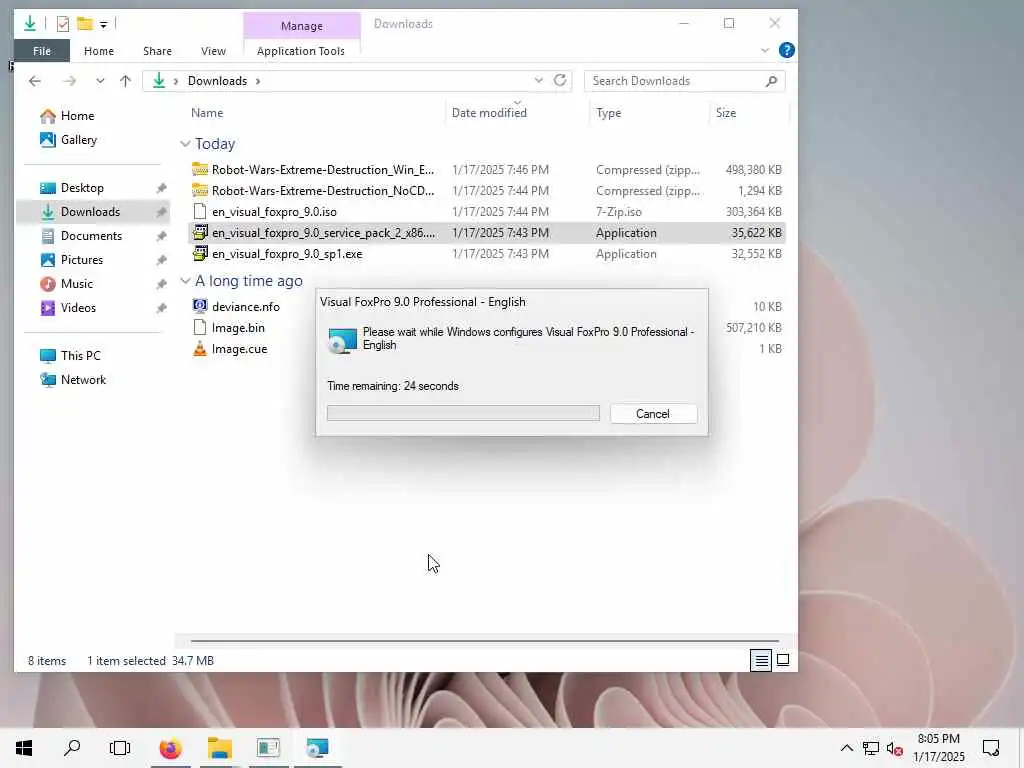
Task: Sort by the Date modified column header
Action: (x=489, y=113)
